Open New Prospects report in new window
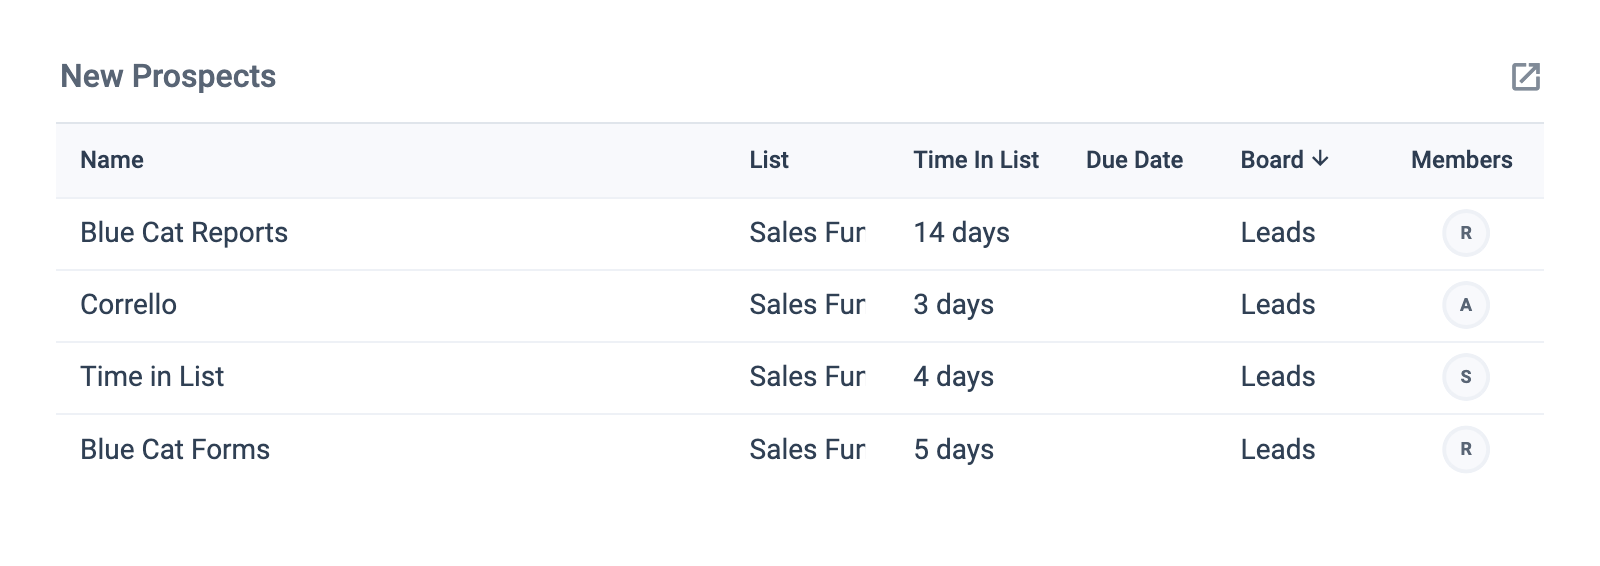The width and height of the screenshot is (1600, 566). tap(1525, 77)
